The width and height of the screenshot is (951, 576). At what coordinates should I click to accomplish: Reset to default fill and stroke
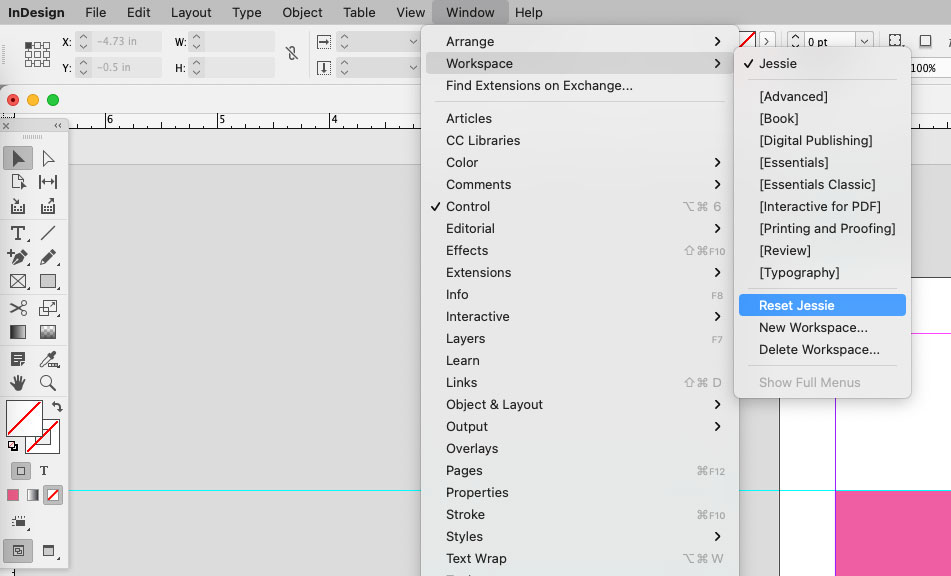point(13,446)
